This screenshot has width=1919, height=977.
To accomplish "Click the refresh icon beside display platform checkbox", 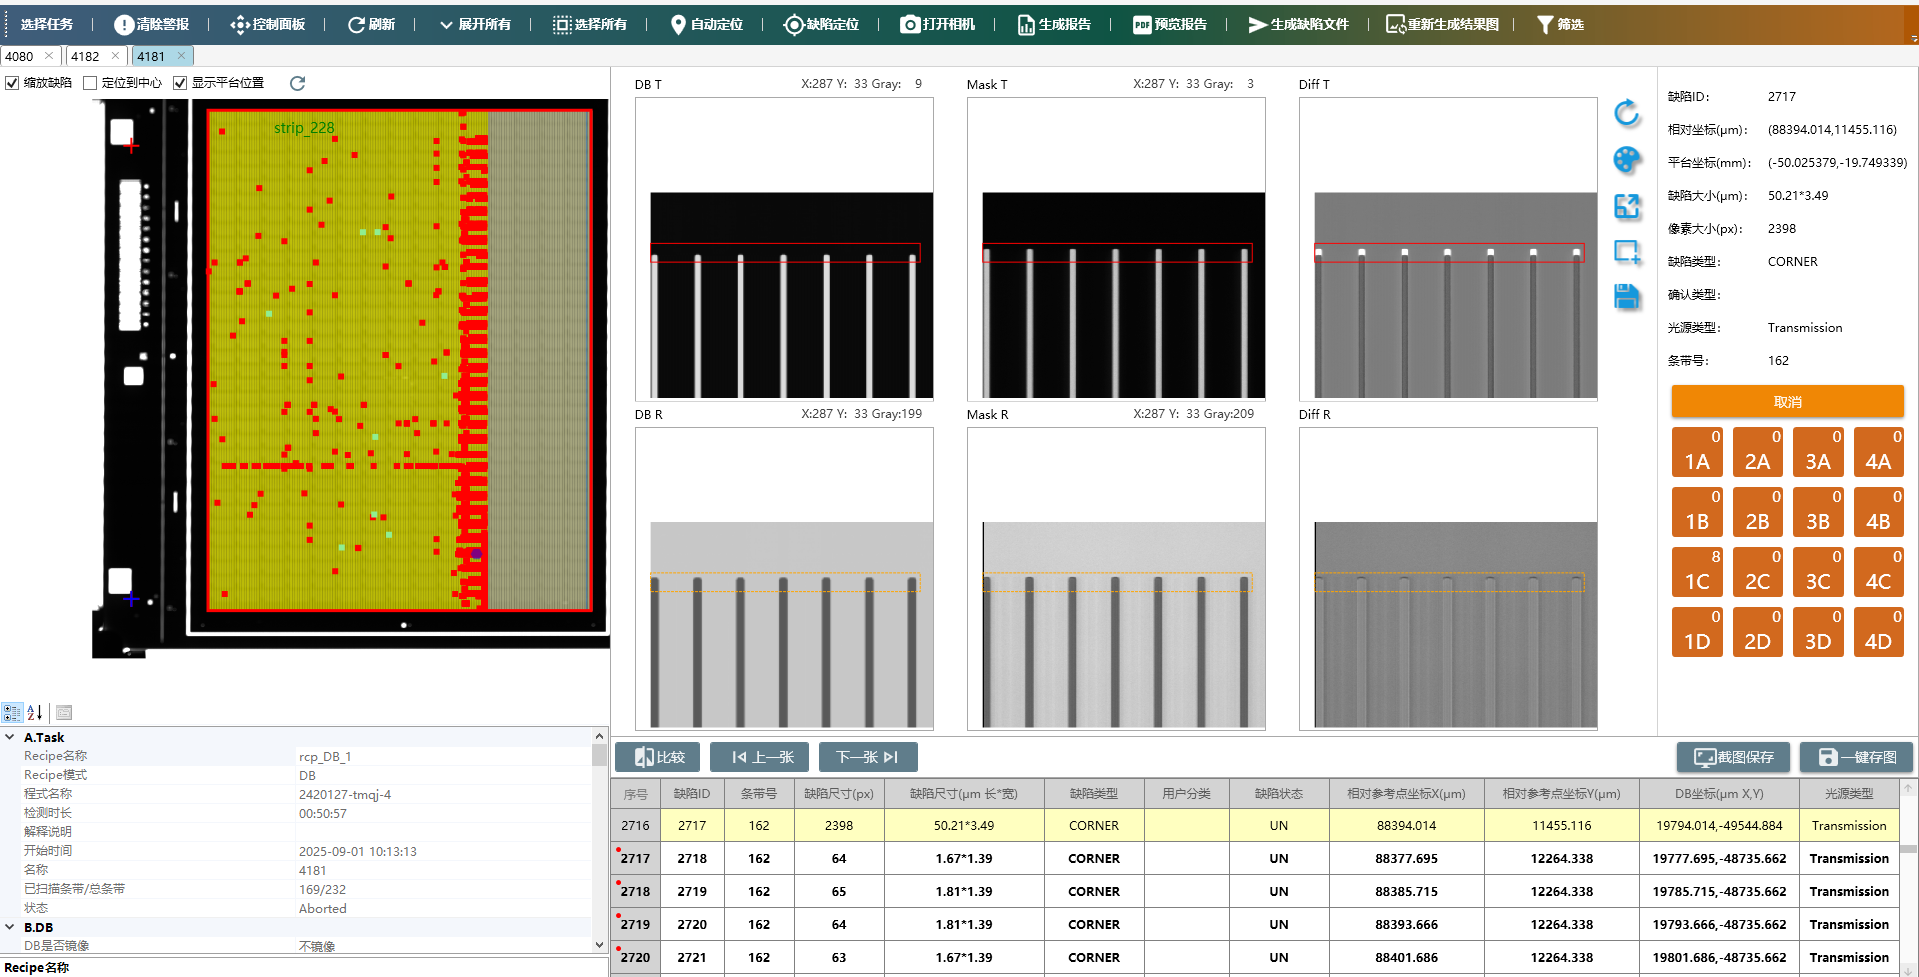I will coord(297,83).
